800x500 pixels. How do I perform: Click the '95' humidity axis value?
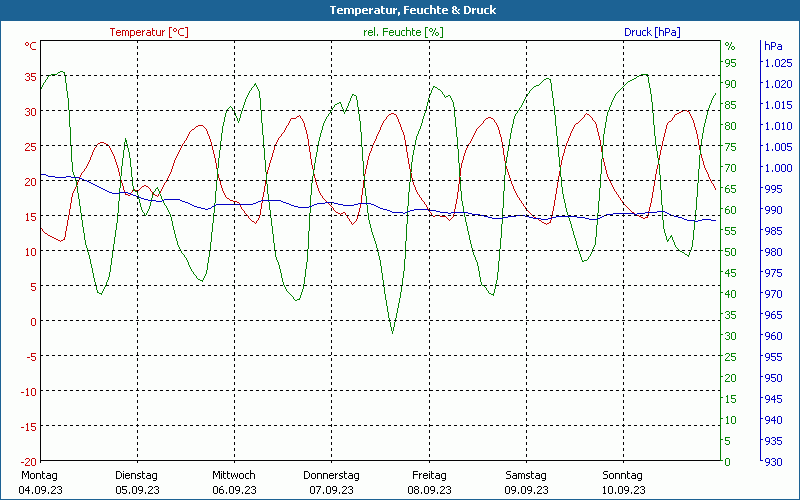[731, 63]
